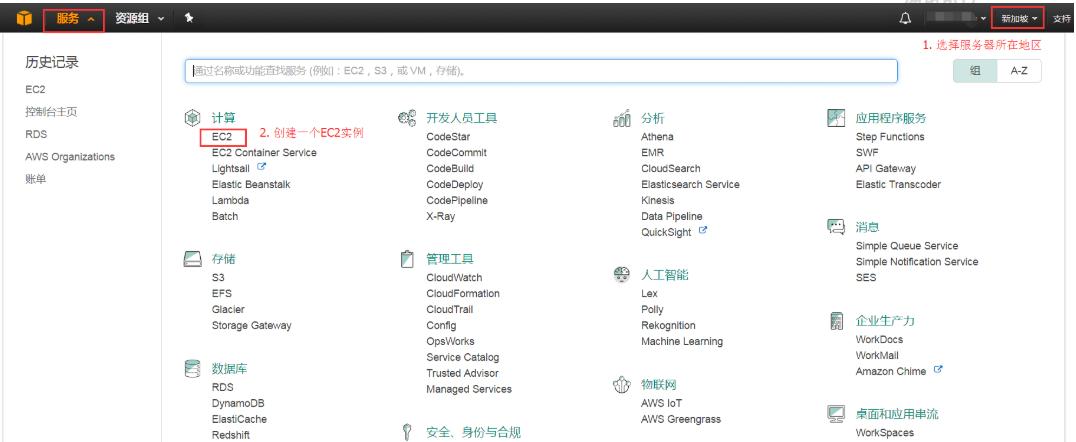Viewport: 1076px width, 442px height.
Task: Open EC2 Container Service
Action: (264, 152)
